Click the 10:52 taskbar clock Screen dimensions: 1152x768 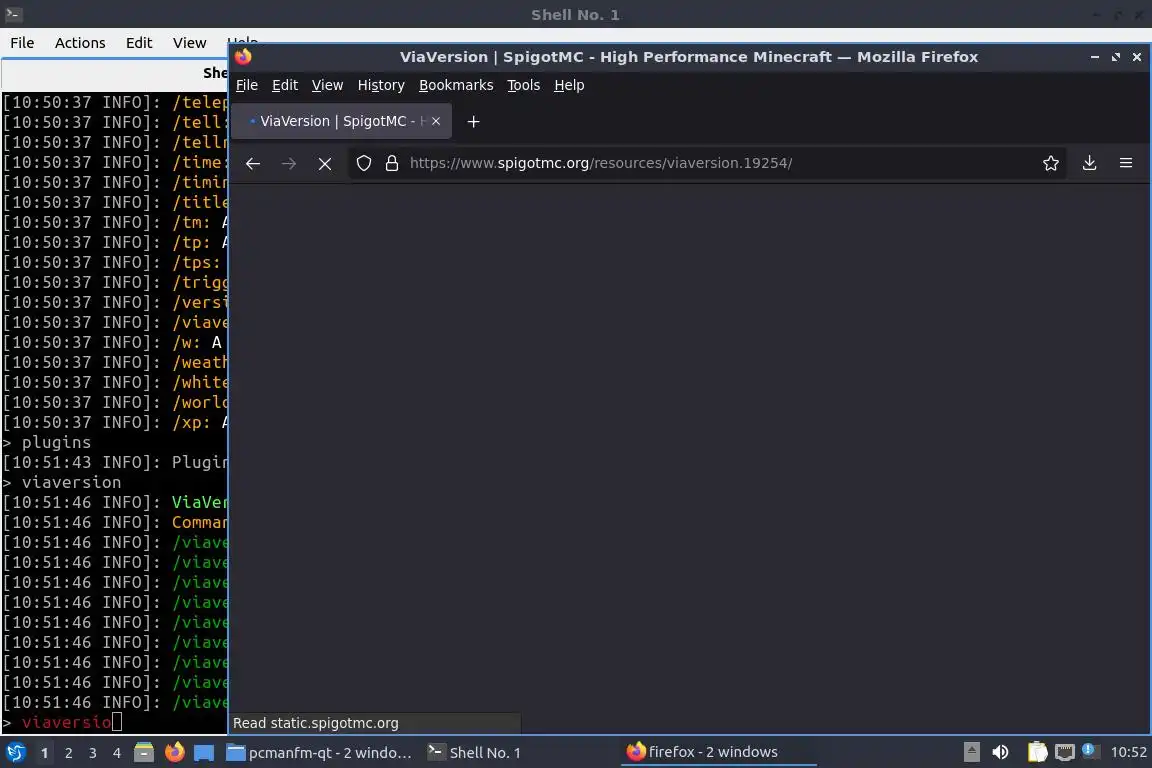click(1128, 752)
